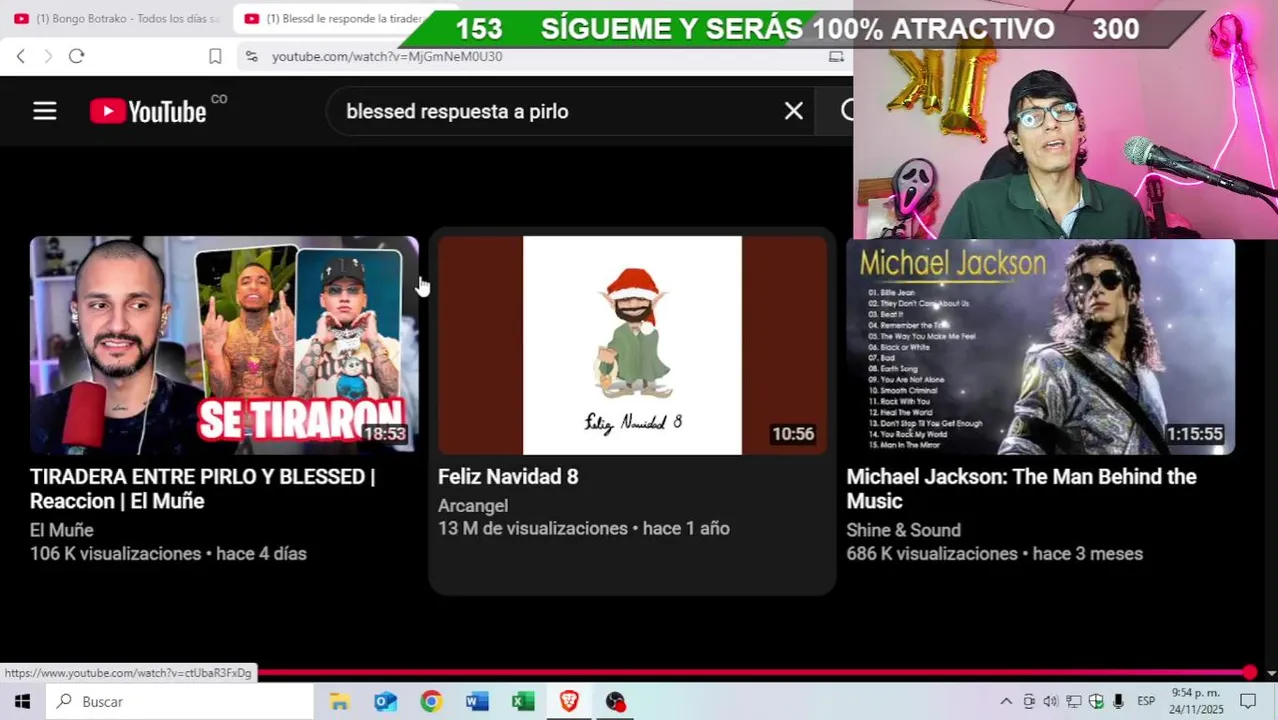Open site settings icon left of URL
This screenshot has height=720, width=1278.
point(251,57)
